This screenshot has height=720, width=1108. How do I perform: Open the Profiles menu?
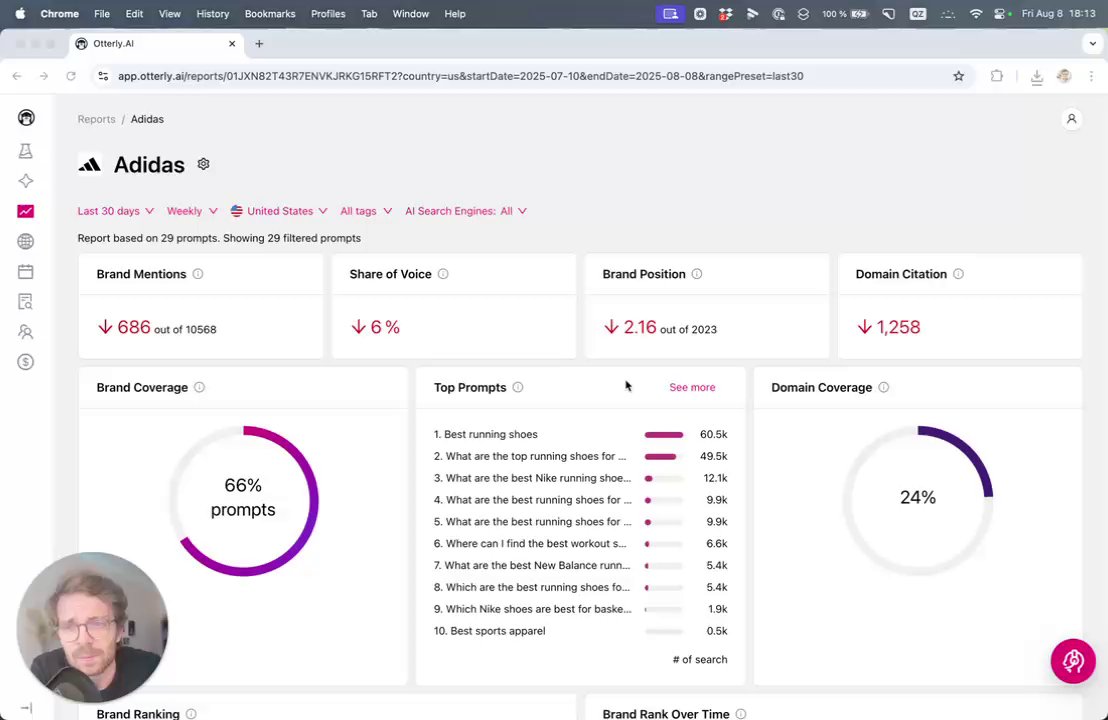click(x=328, y=13)
